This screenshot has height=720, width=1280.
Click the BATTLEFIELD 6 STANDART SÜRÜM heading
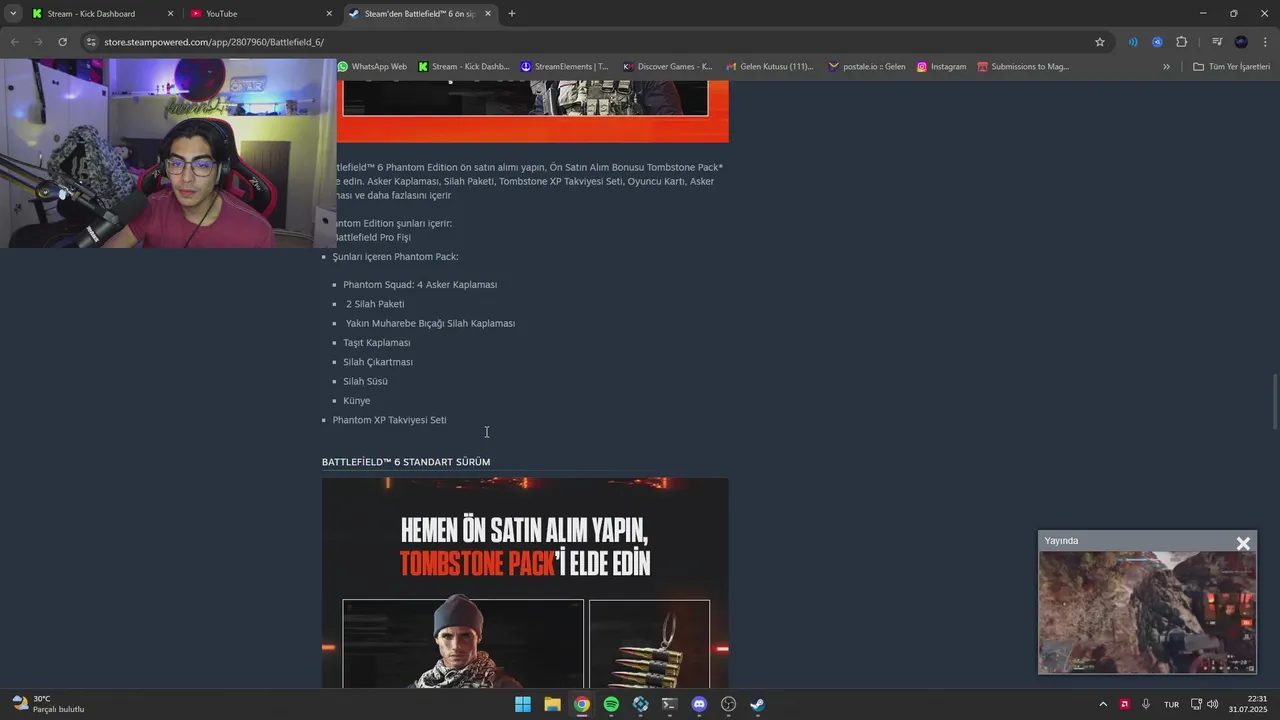[406, 462]
